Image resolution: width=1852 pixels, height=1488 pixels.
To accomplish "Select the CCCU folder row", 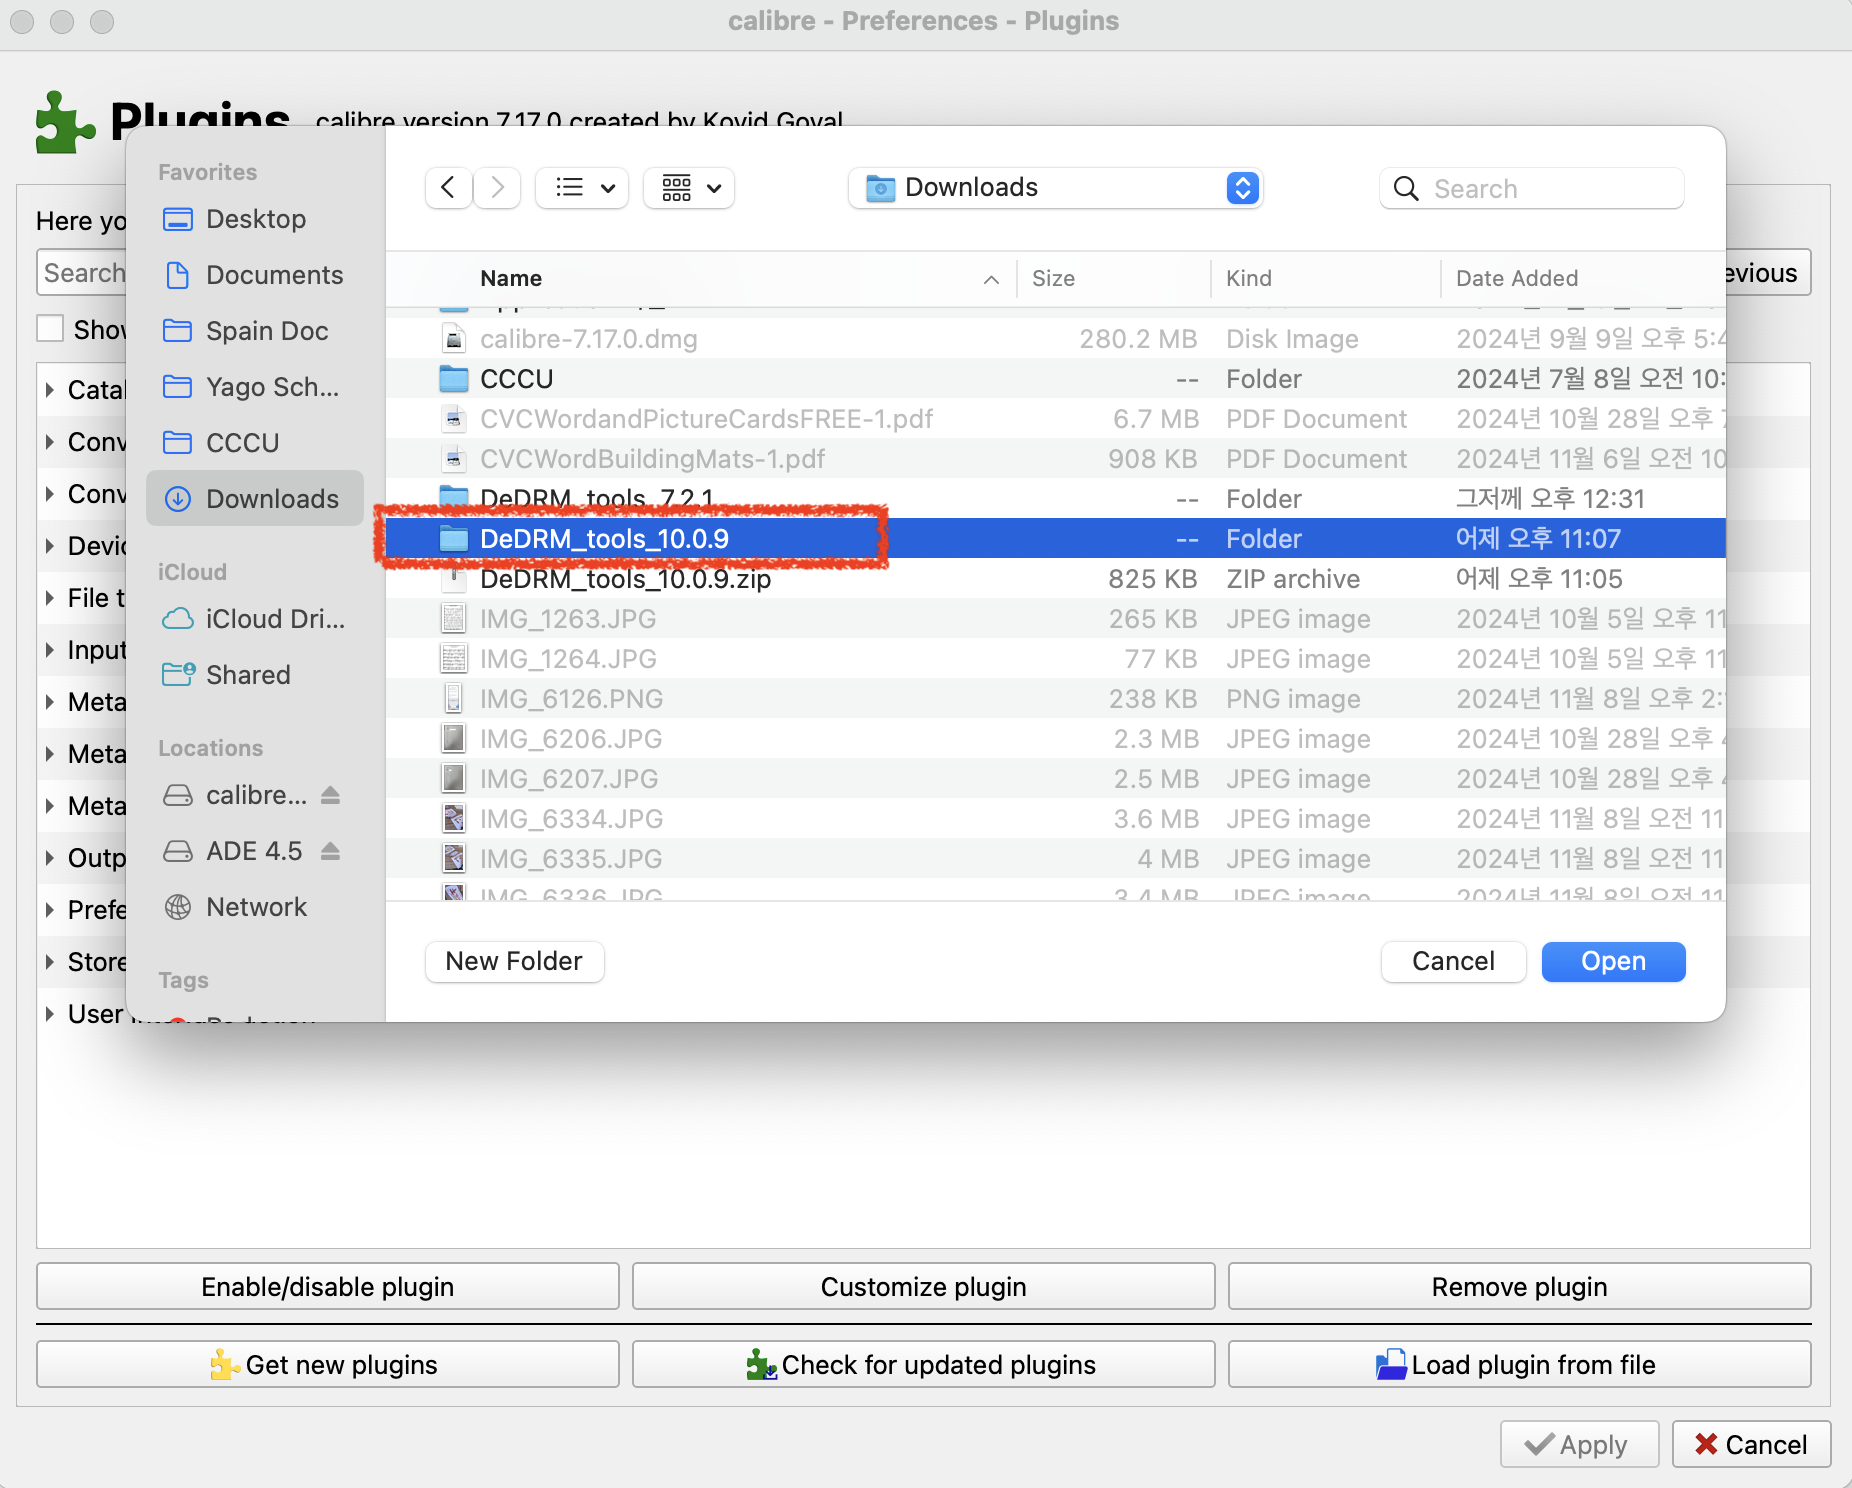I will tap(1056, 379).
